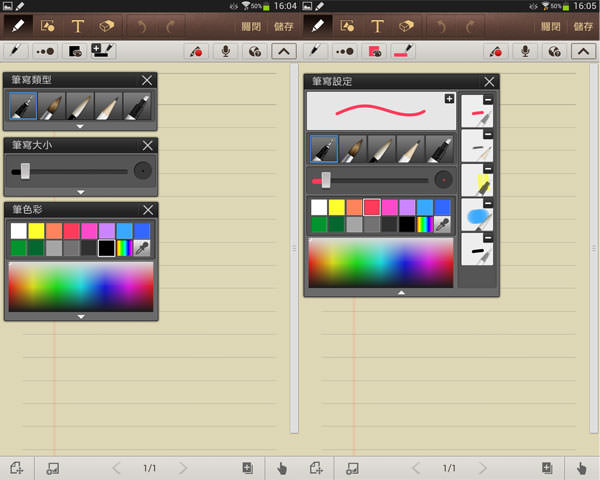Choose the blue marker preset thumbnail
This screenshot has height=480, width=600.
coord(476,216)
